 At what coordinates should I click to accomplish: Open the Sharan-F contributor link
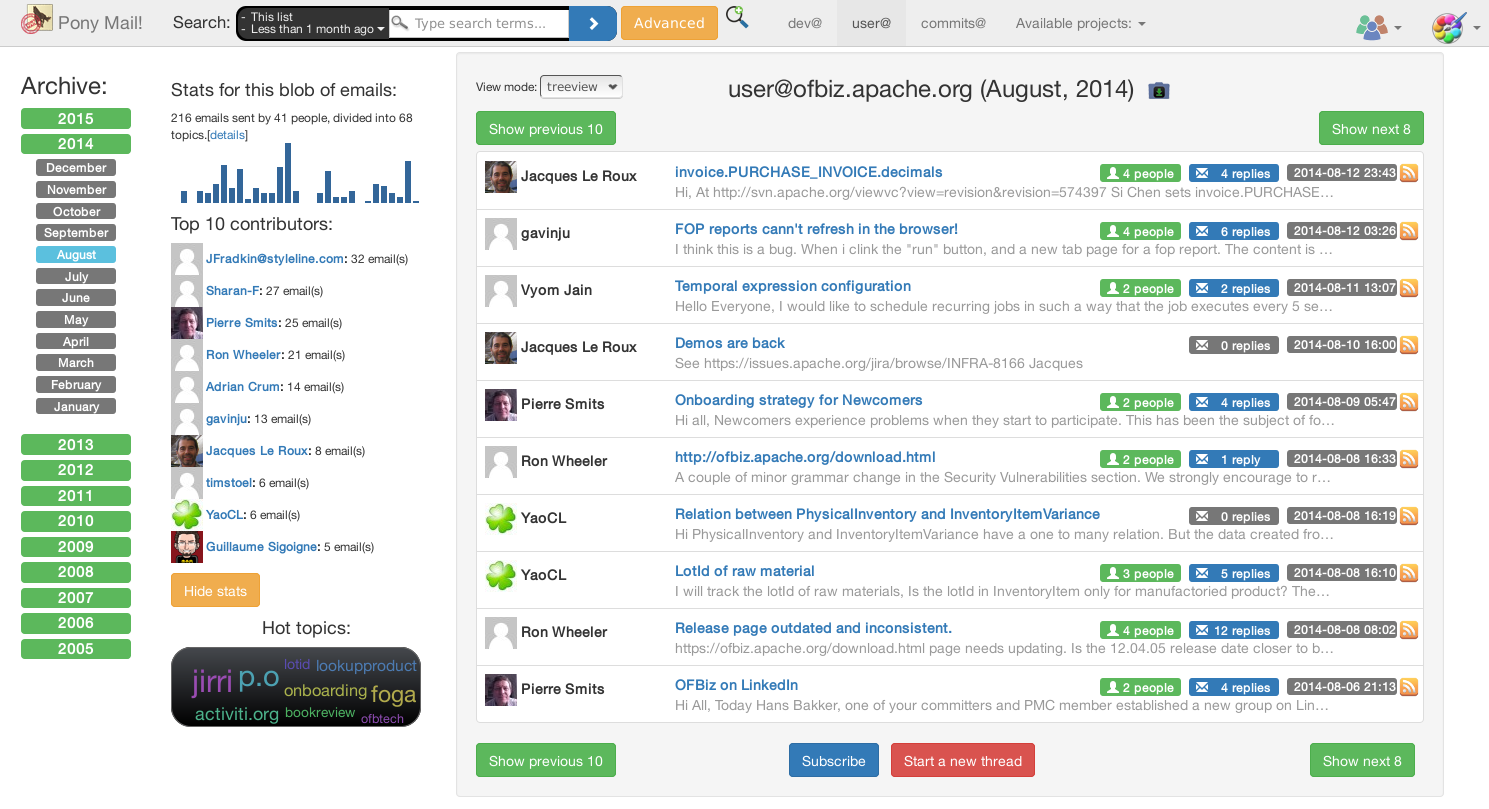233,291
